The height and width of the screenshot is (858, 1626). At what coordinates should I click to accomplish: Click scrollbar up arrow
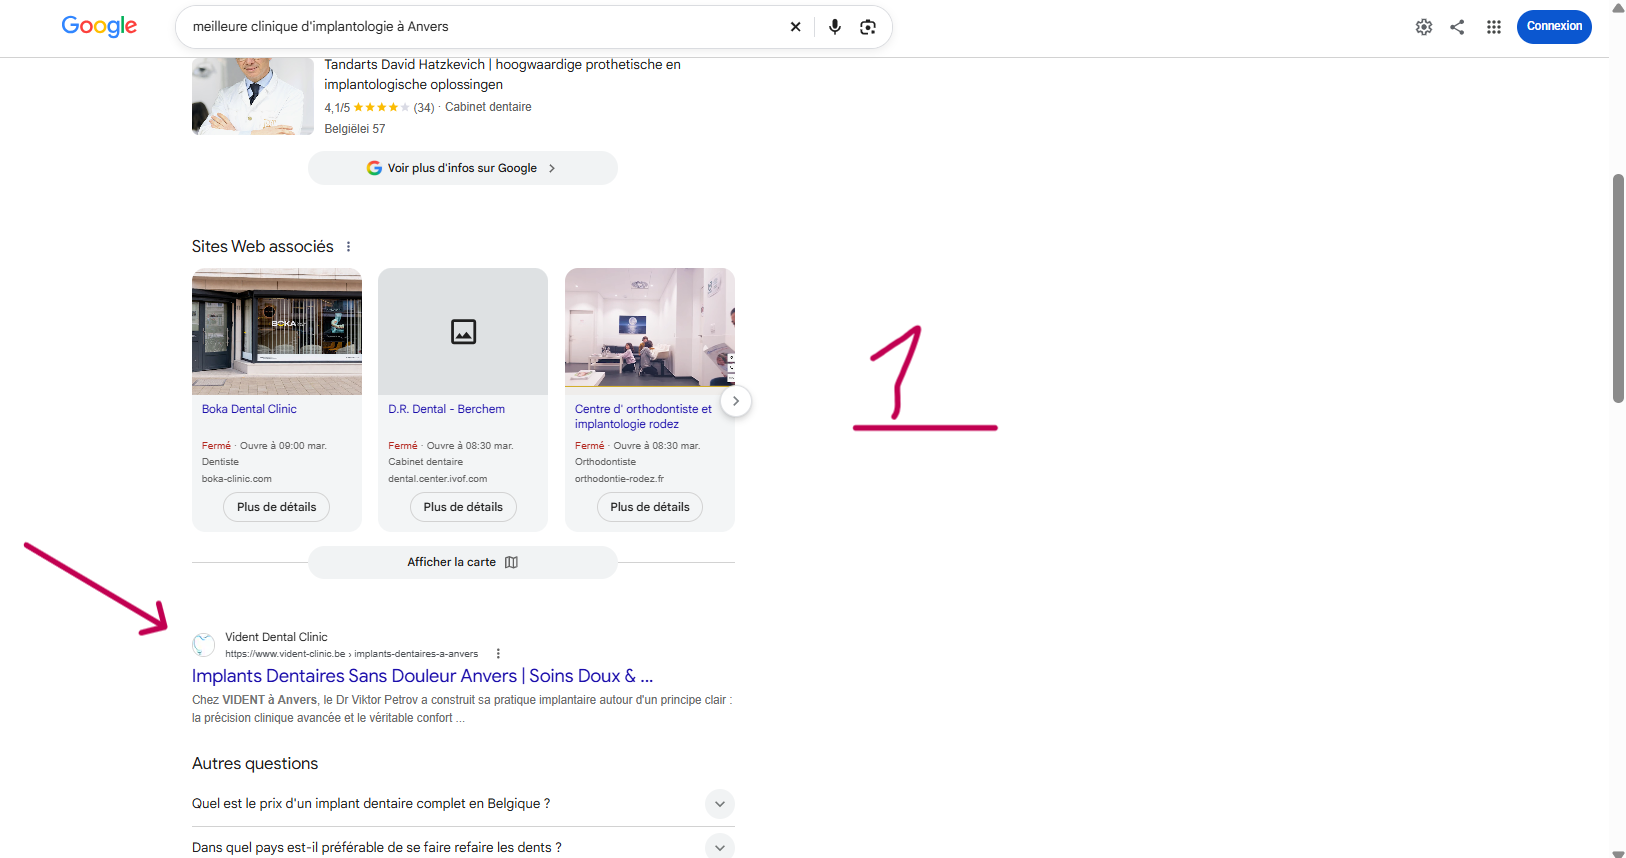tap(1618, 8)
